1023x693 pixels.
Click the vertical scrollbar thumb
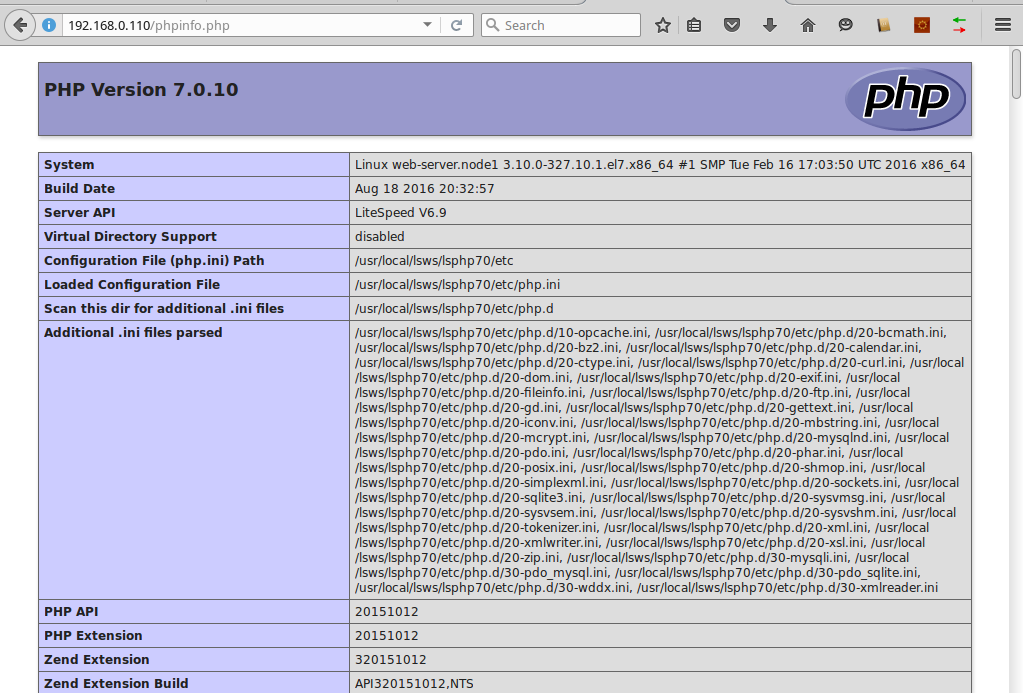(1016, 74)
